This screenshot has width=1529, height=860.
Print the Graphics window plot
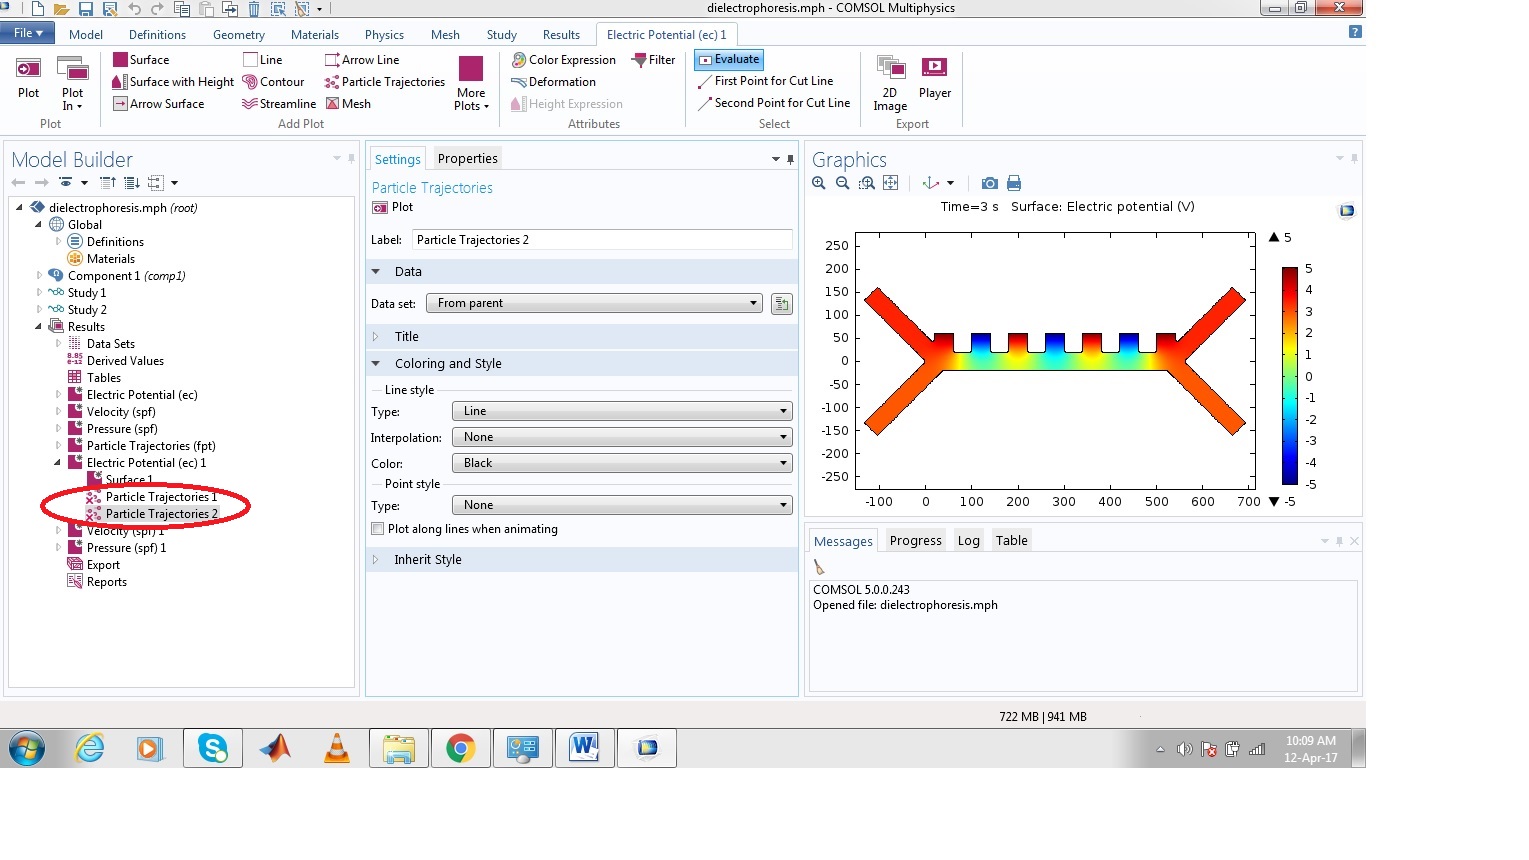pyautogui.click(x=1014, y=183)
